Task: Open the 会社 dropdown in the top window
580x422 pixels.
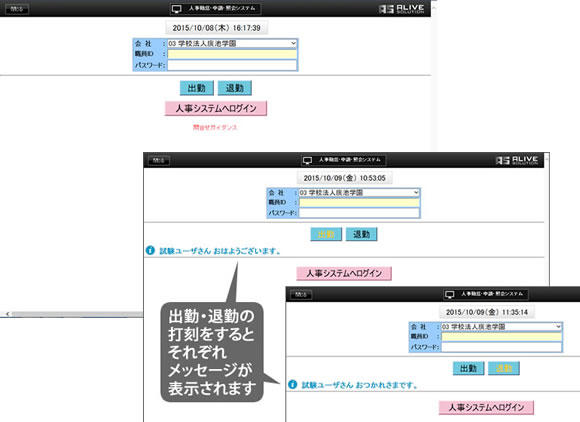Action: (x=232, y=44)
